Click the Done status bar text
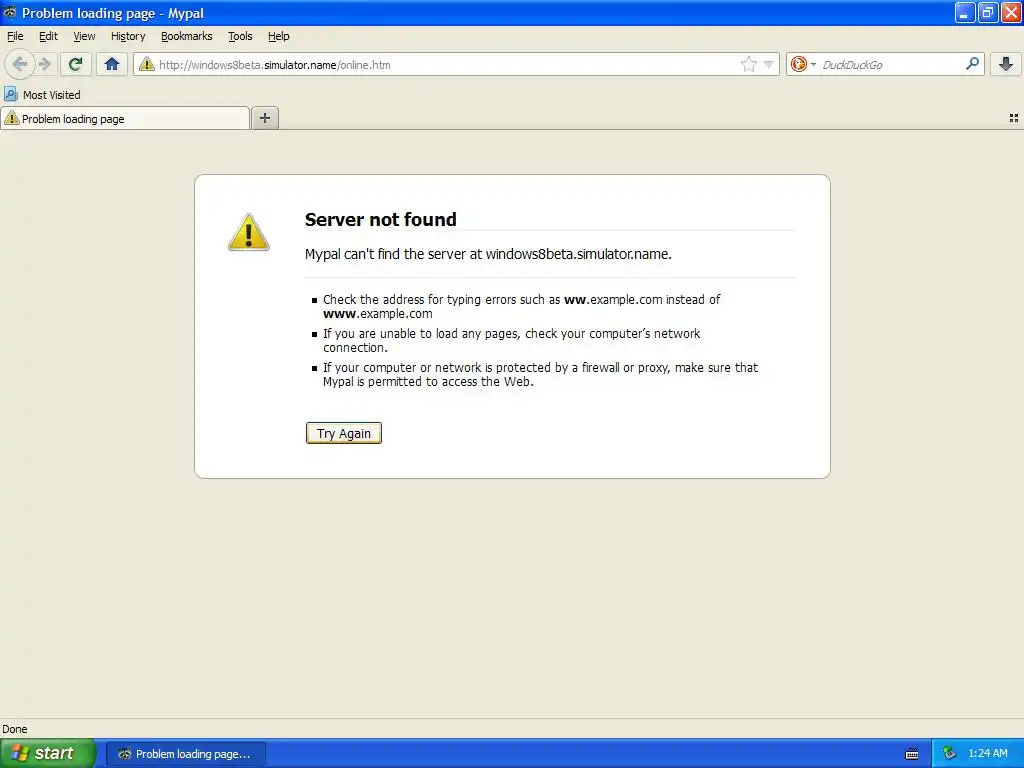 [x=14, y=729]
